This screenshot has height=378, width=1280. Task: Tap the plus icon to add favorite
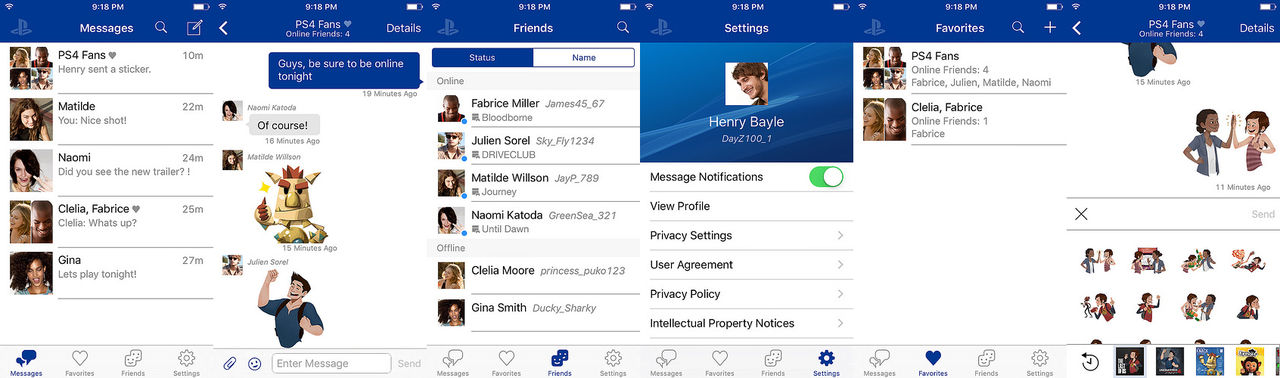(1050, 28)
